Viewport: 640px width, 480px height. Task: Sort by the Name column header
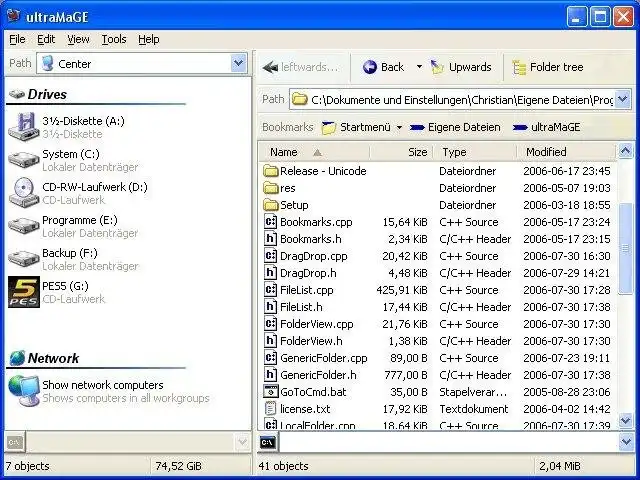(x=314, y=152)
